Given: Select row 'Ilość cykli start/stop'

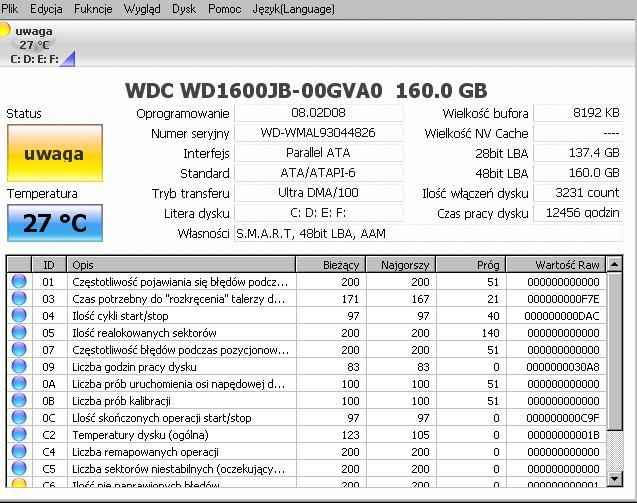Looking at the screenshot, I should pos(306,316).
